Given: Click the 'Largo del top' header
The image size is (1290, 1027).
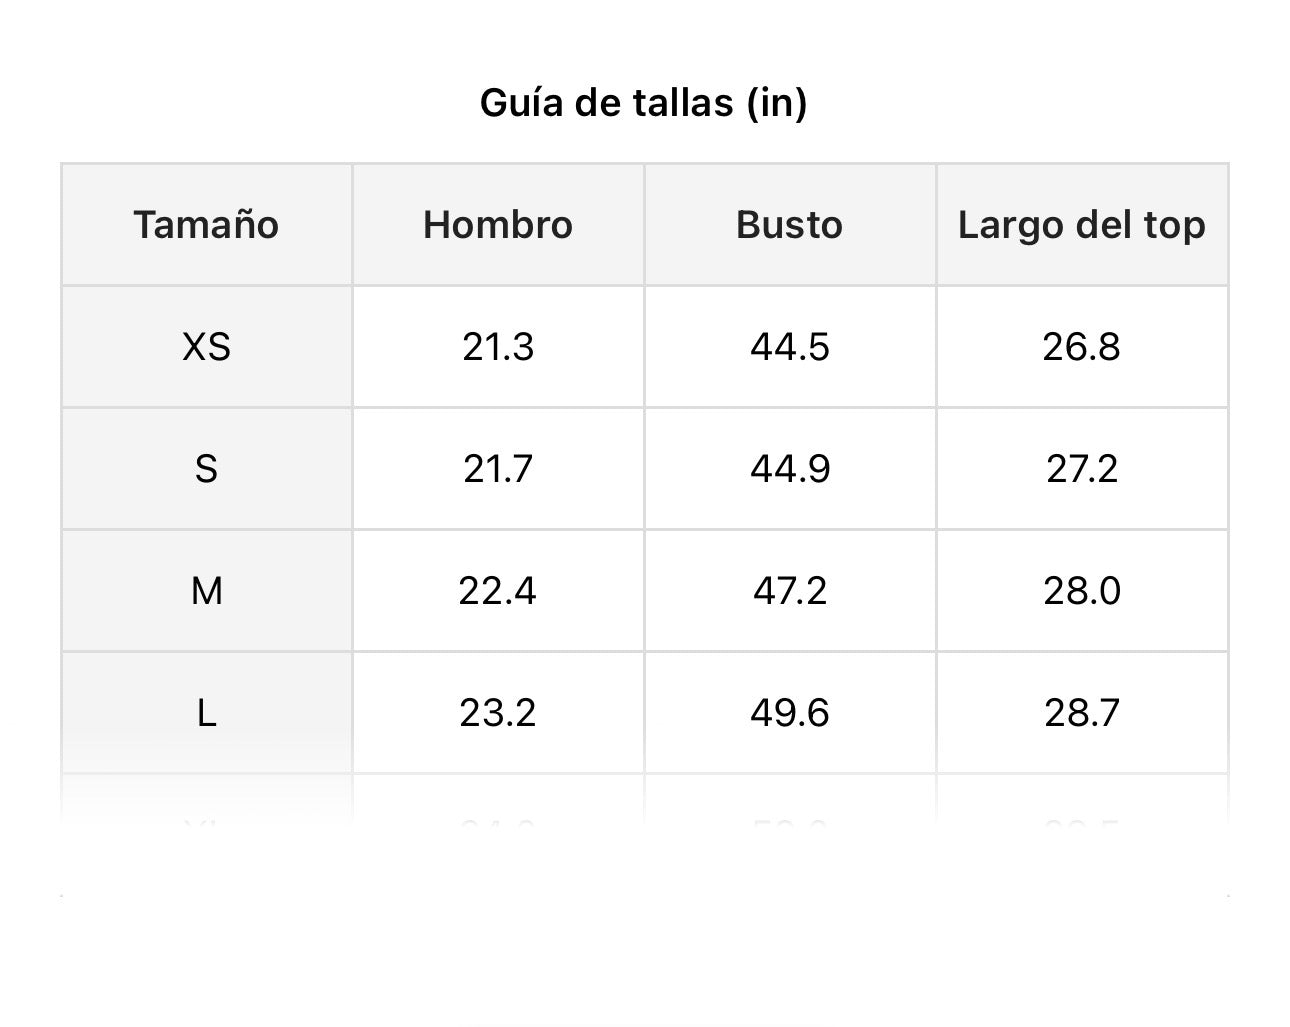Looking at the screenshot, I should click(1081, 225).
